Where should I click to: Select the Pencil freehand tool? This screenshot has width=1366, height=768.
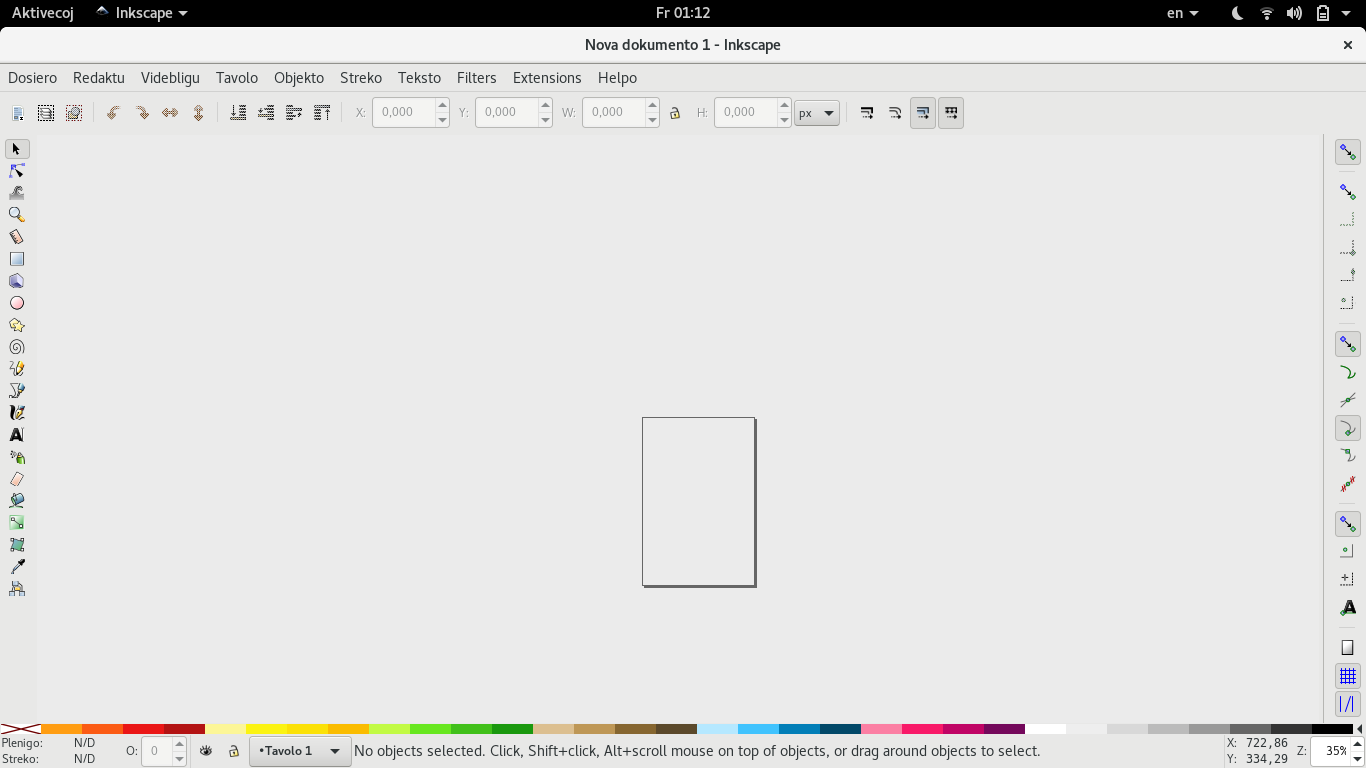tap(16, 369)
